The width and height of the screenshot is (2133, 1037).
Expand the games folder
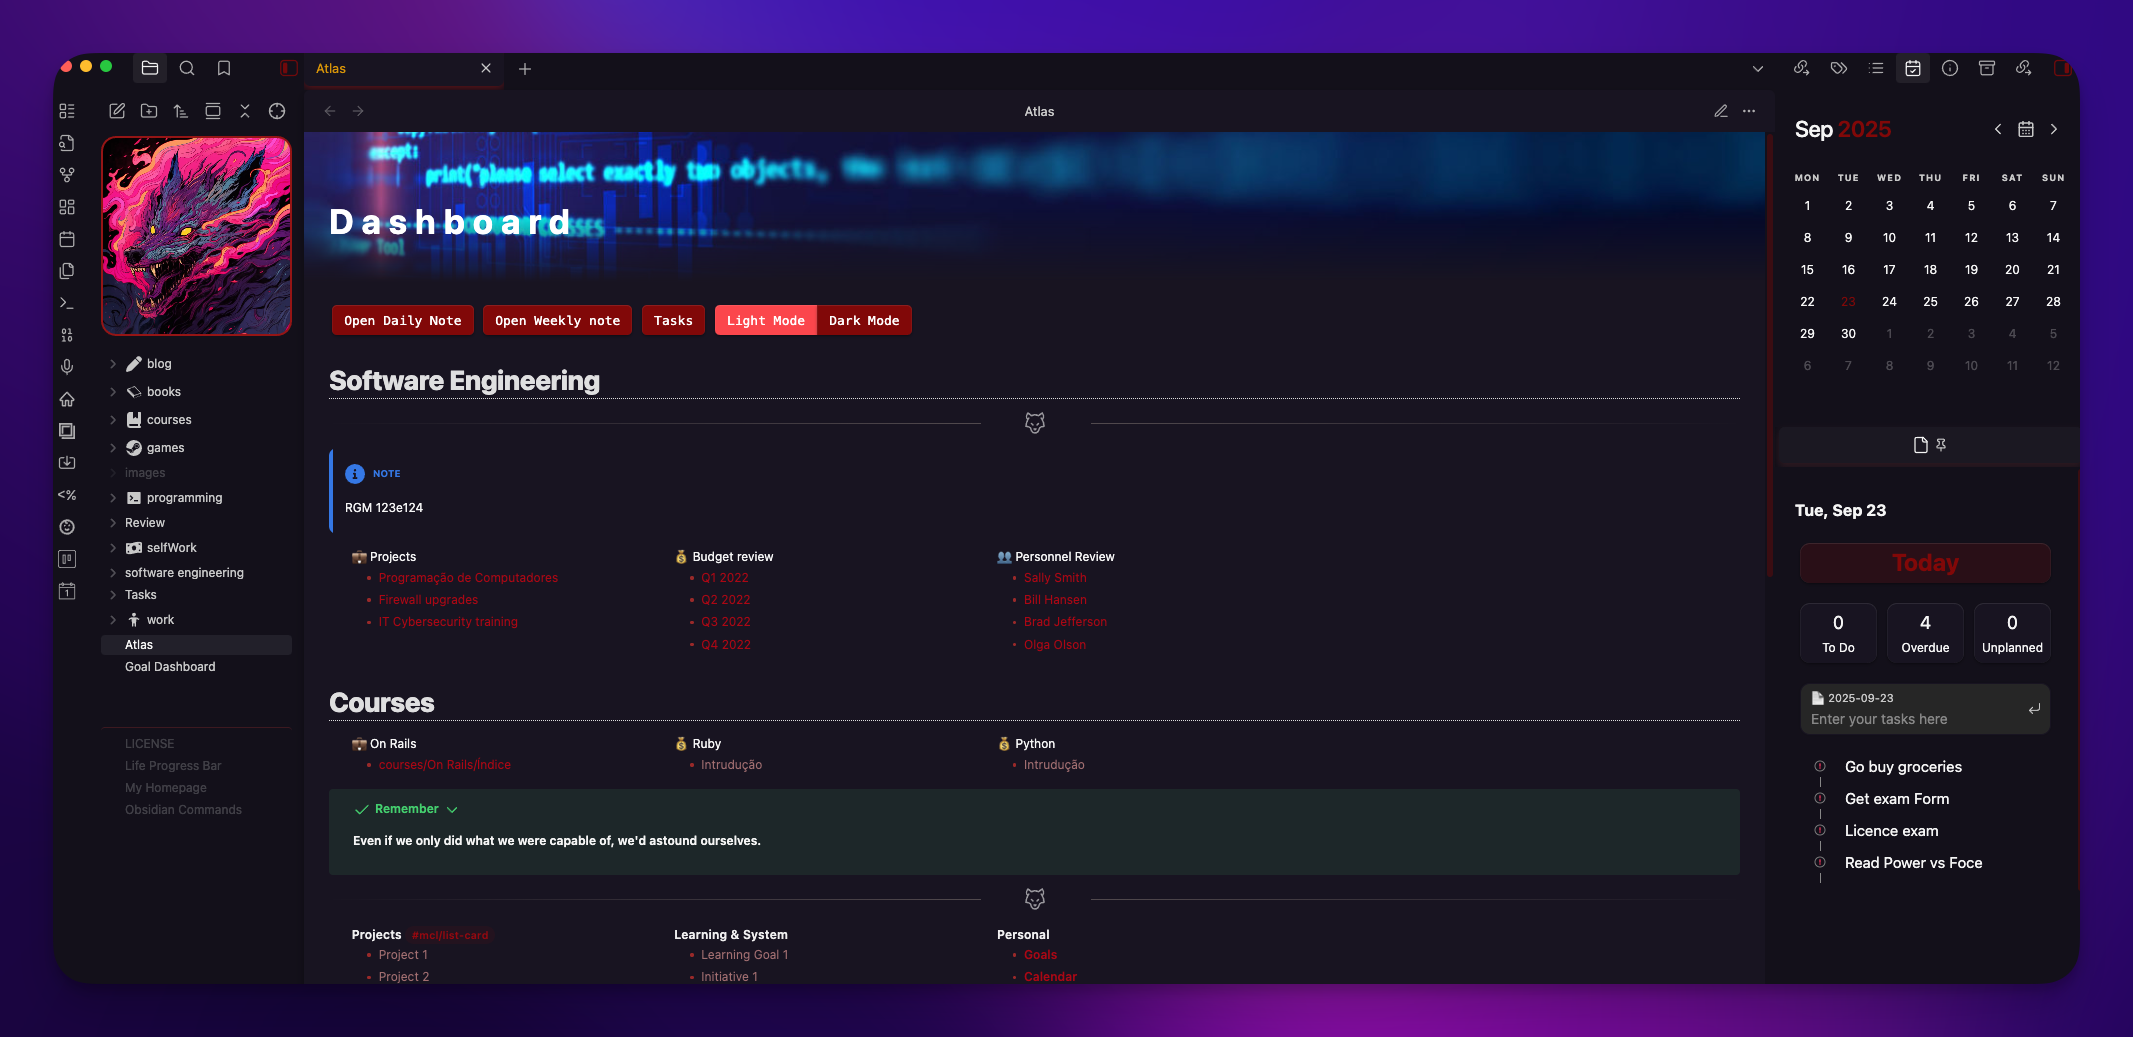point(113,448)
